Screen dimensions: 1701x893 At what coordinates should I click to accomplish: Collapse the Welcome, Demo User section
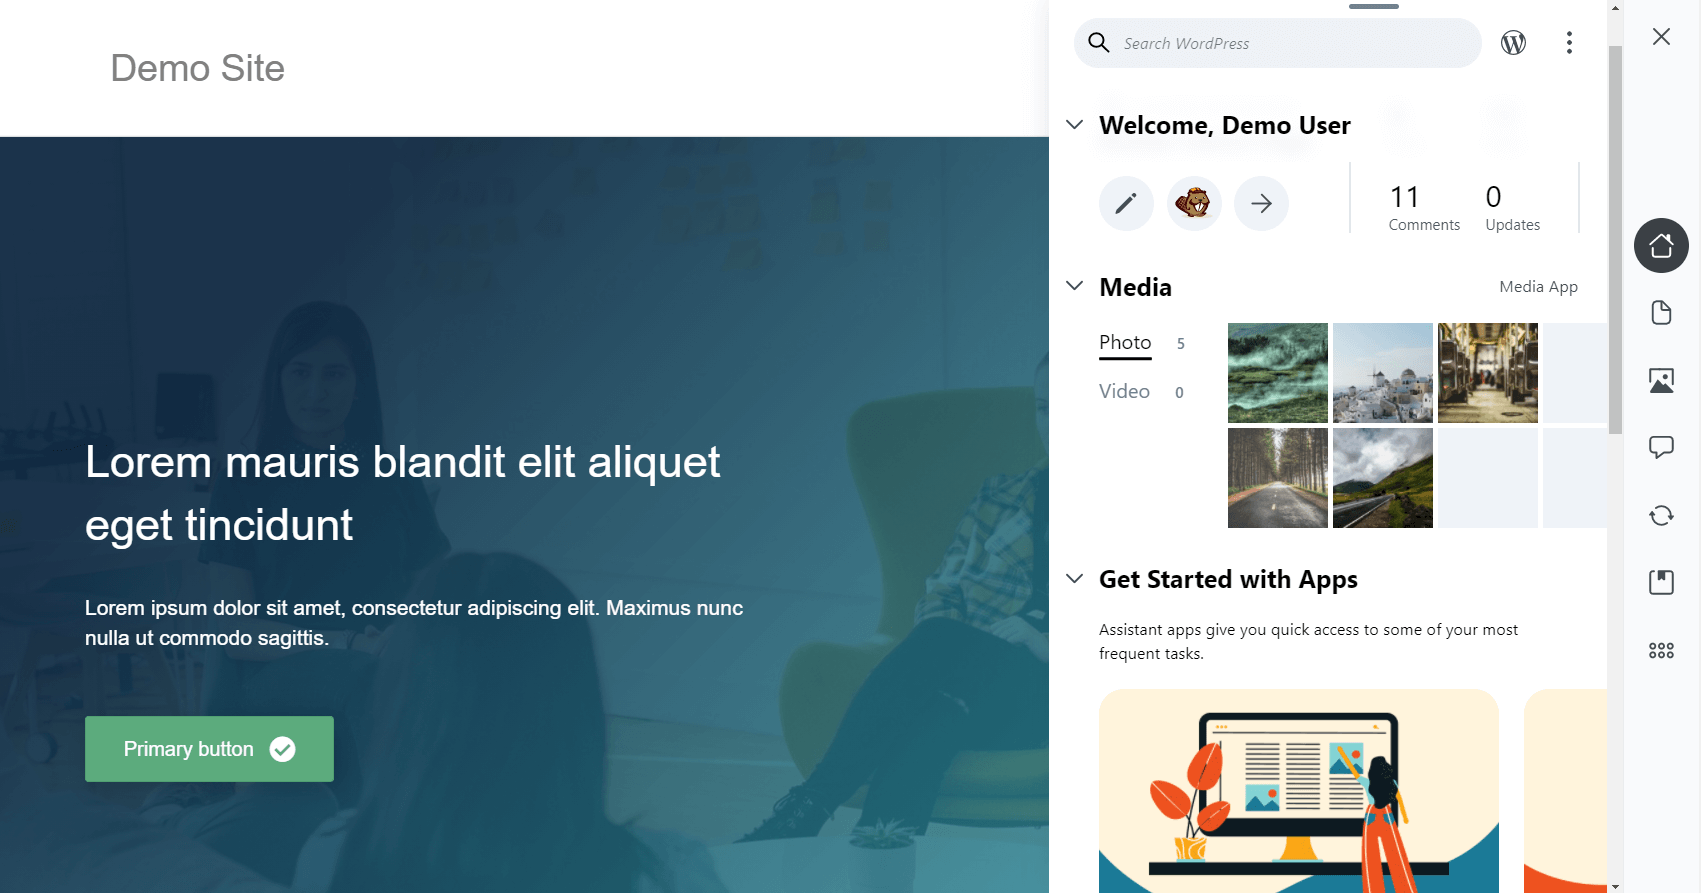point(1075,125)
